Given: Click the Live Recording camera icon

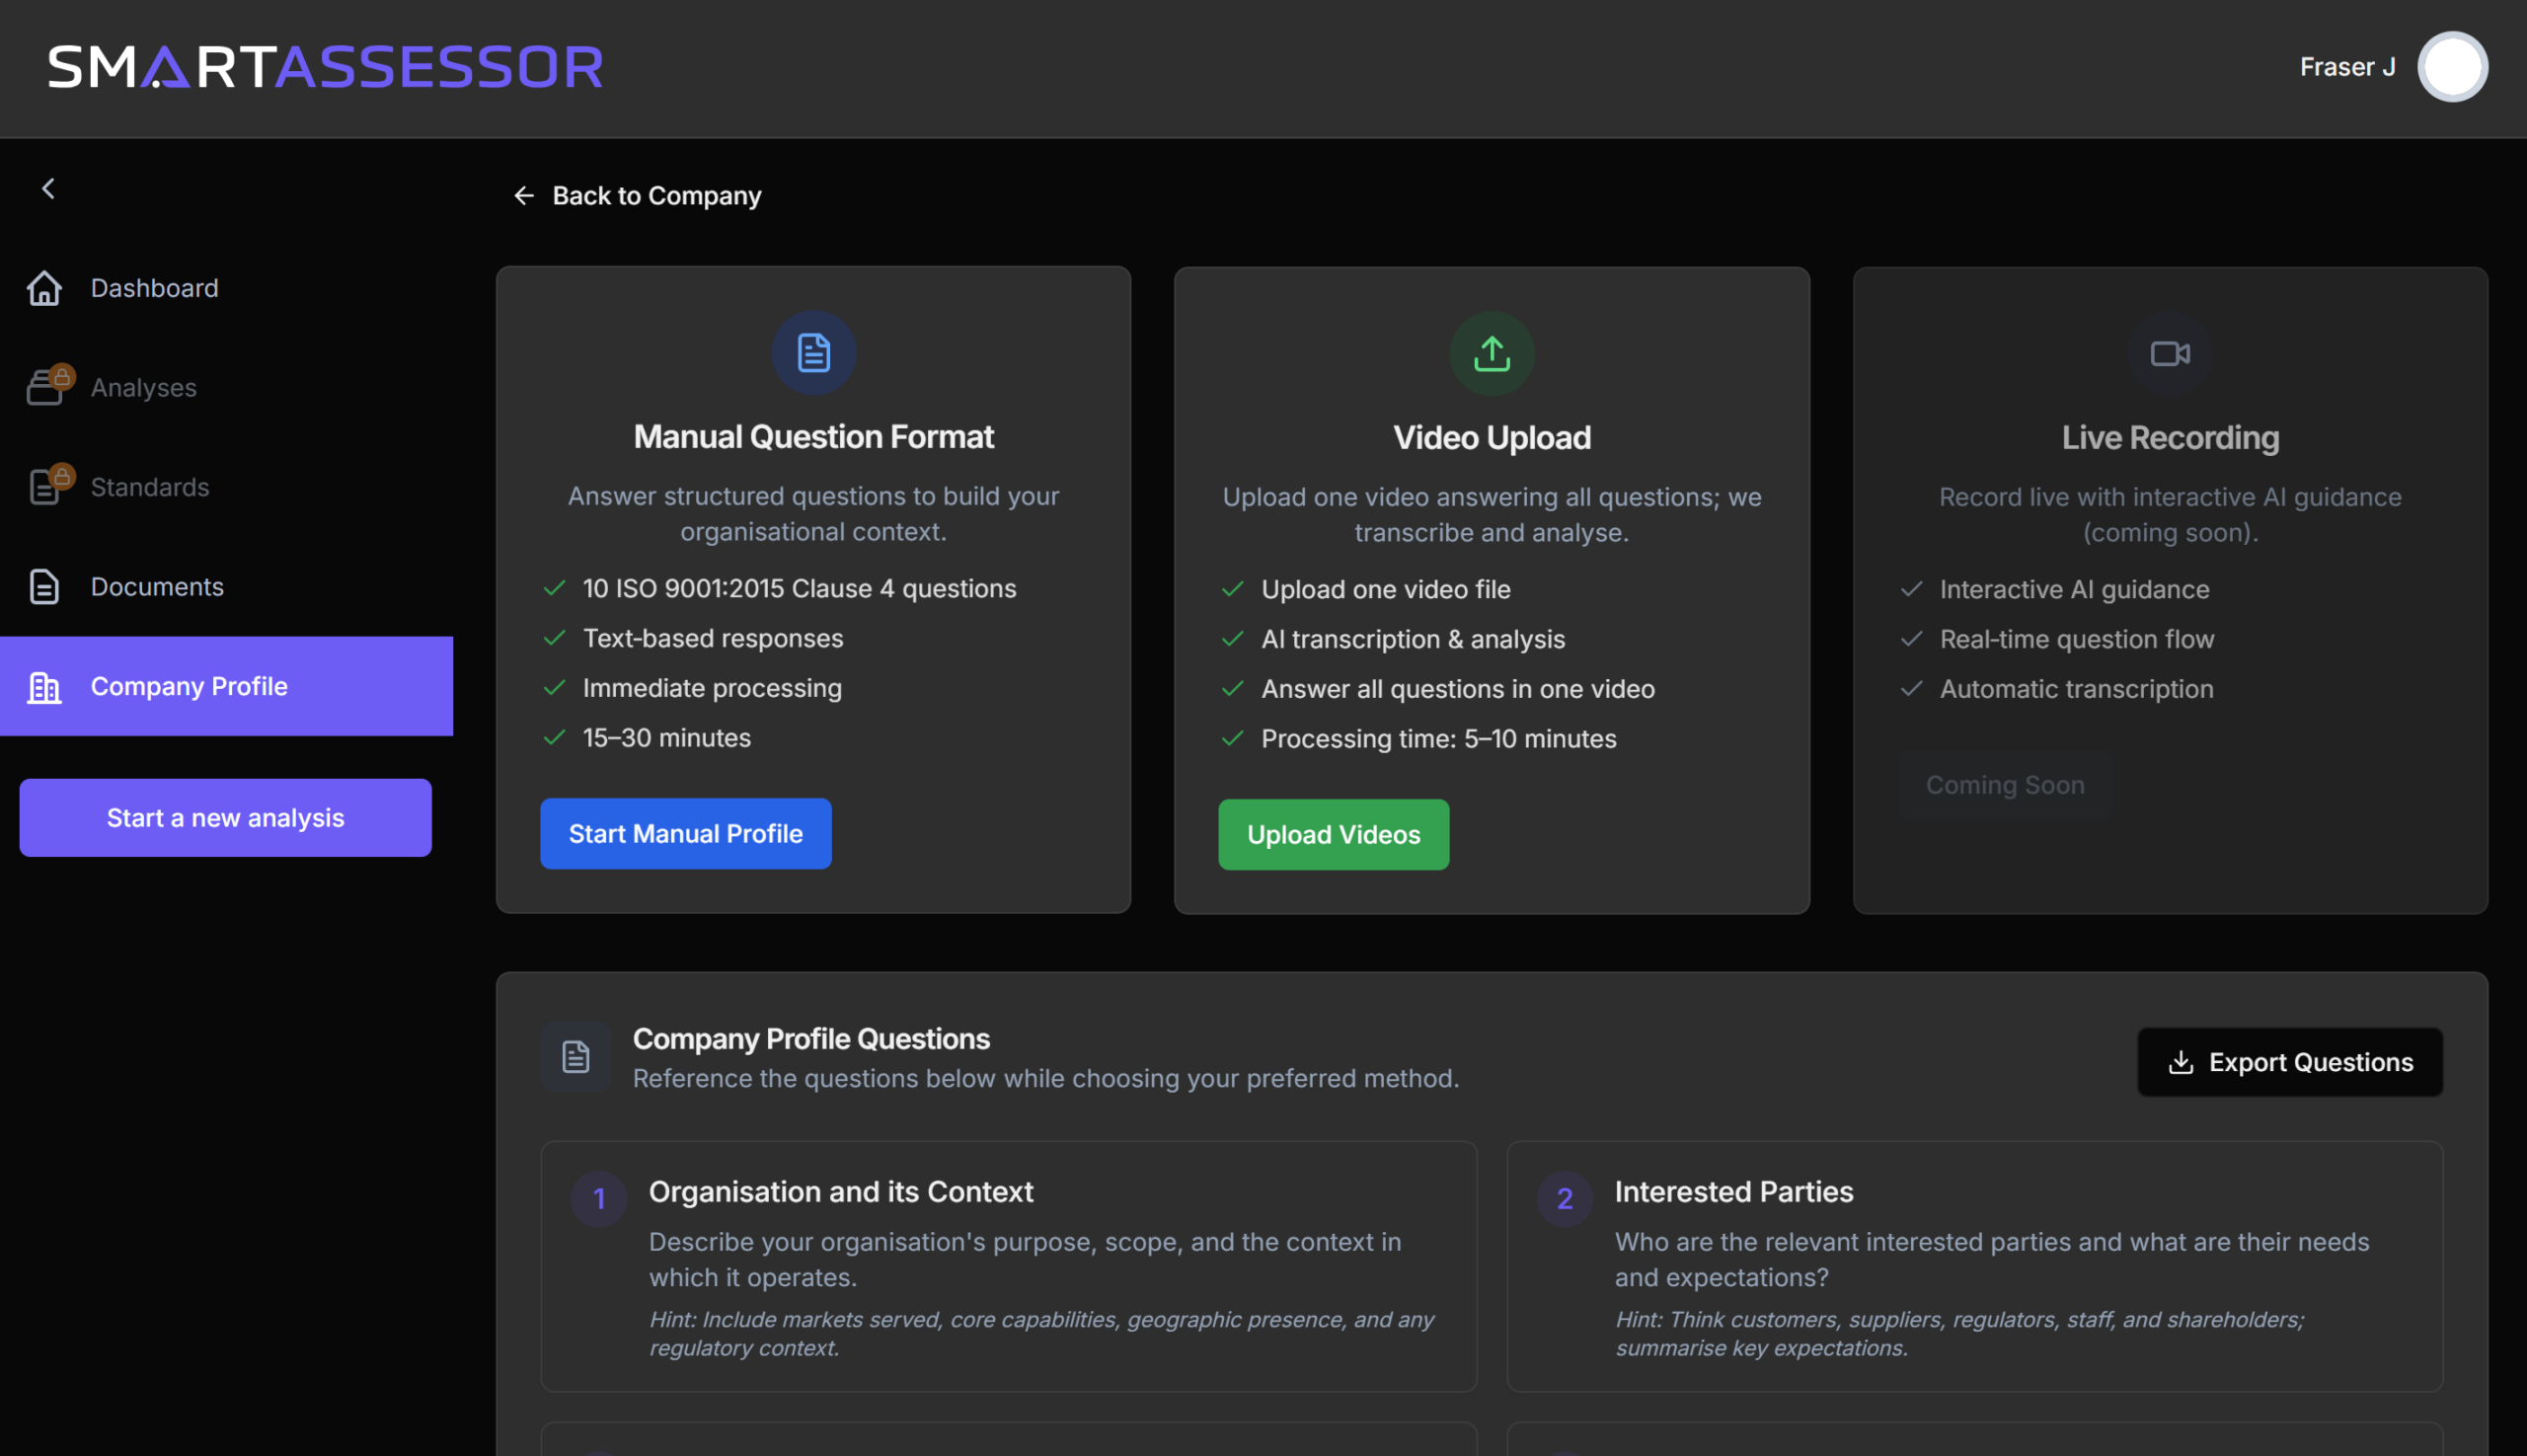Looking at the screenshot, I should tap(2169, 354).
